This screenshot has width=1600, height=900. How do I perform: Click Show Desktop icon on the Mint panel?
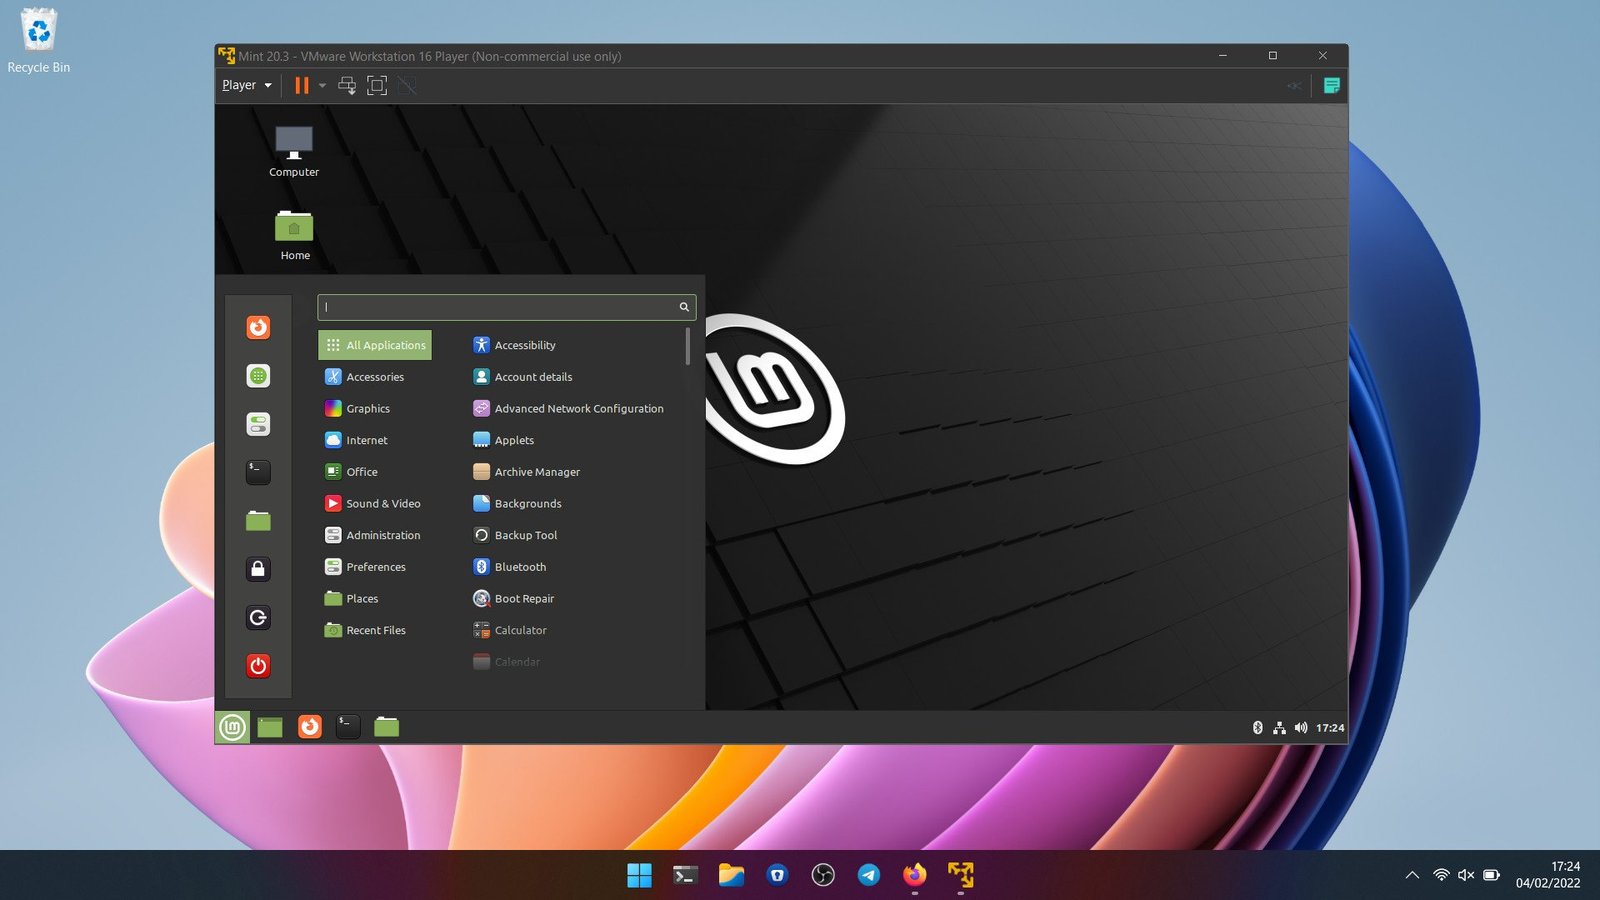tap(270, 727)
